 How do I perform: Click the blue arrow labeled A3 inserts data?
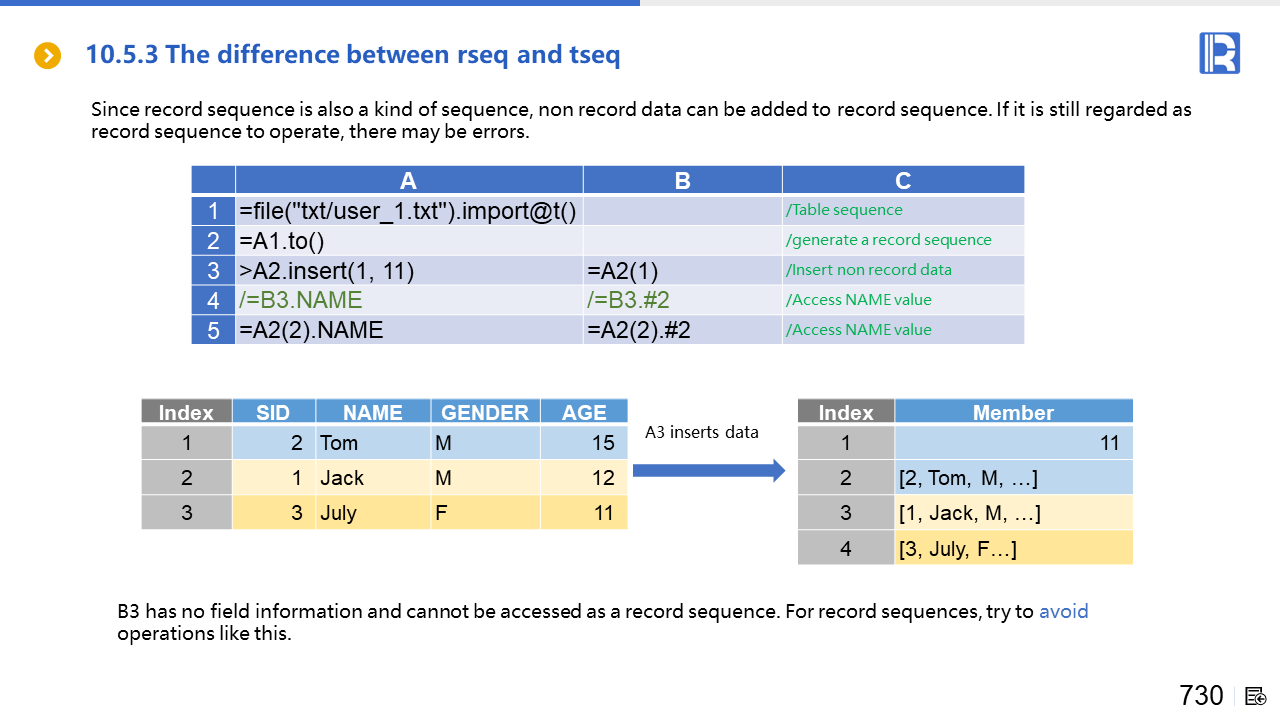click(709, 470)
